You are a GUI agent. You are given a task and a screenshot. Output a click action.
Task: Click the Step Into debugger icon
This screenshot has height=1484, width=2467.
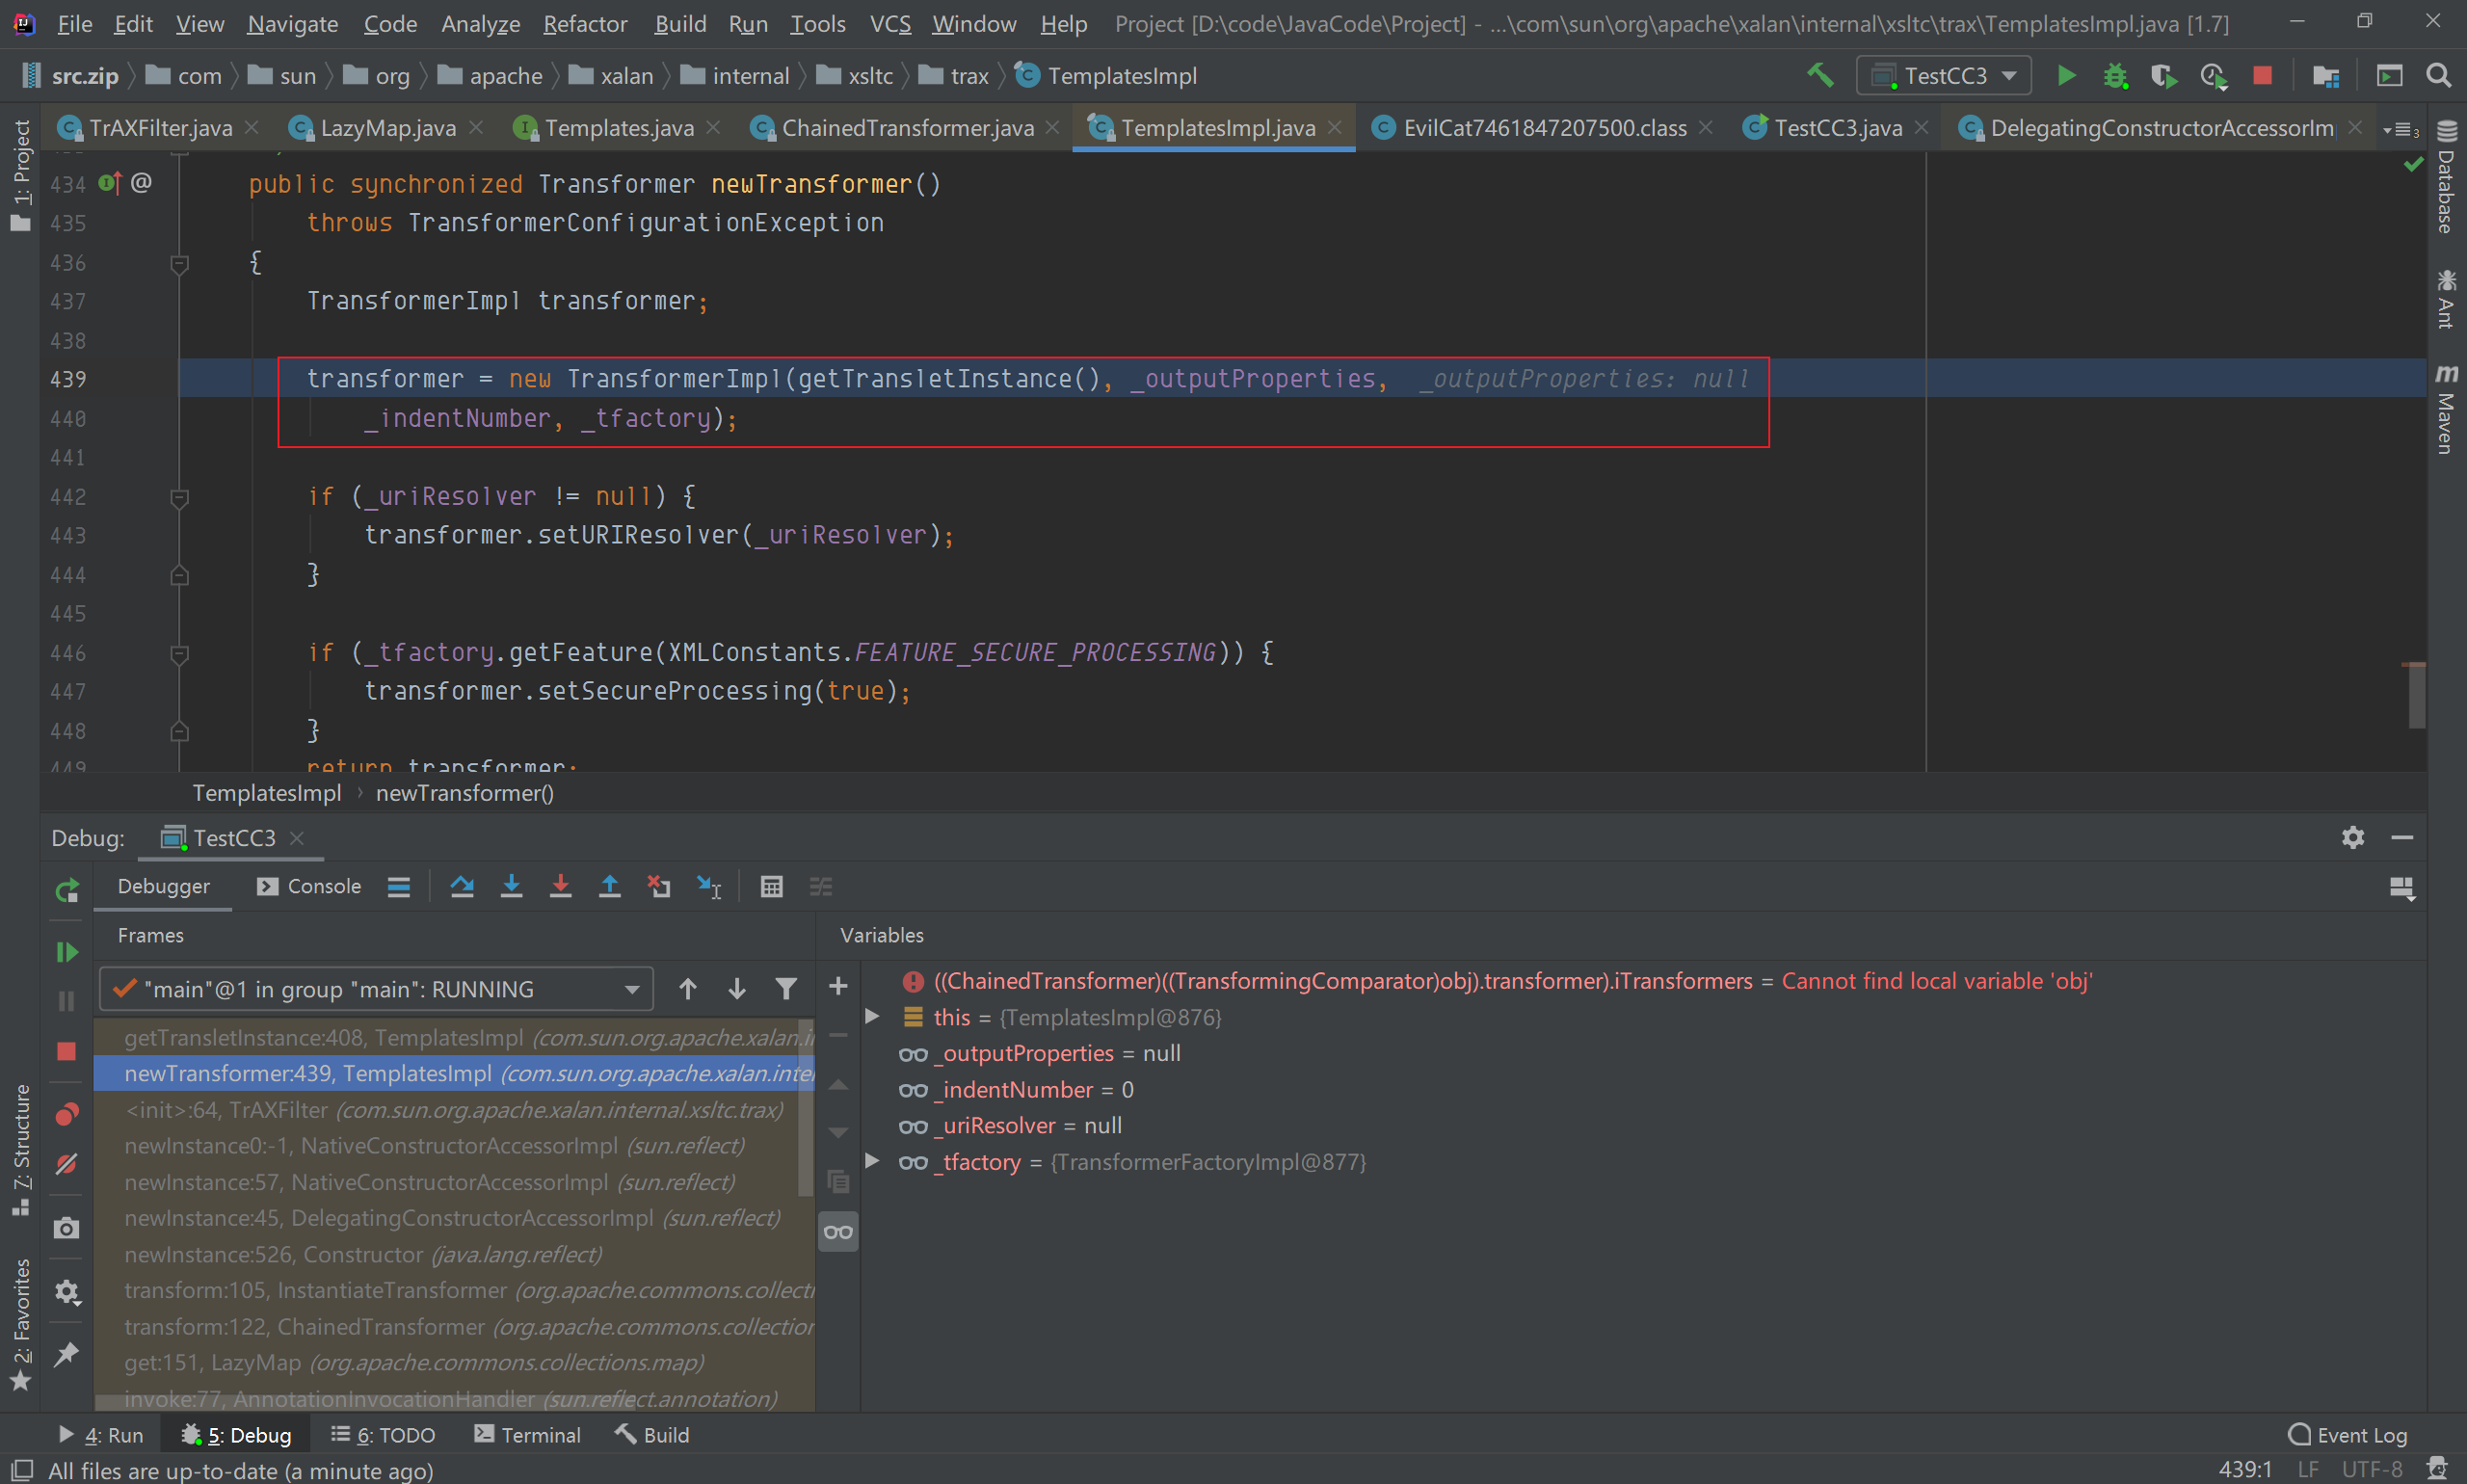click(511, 887)
